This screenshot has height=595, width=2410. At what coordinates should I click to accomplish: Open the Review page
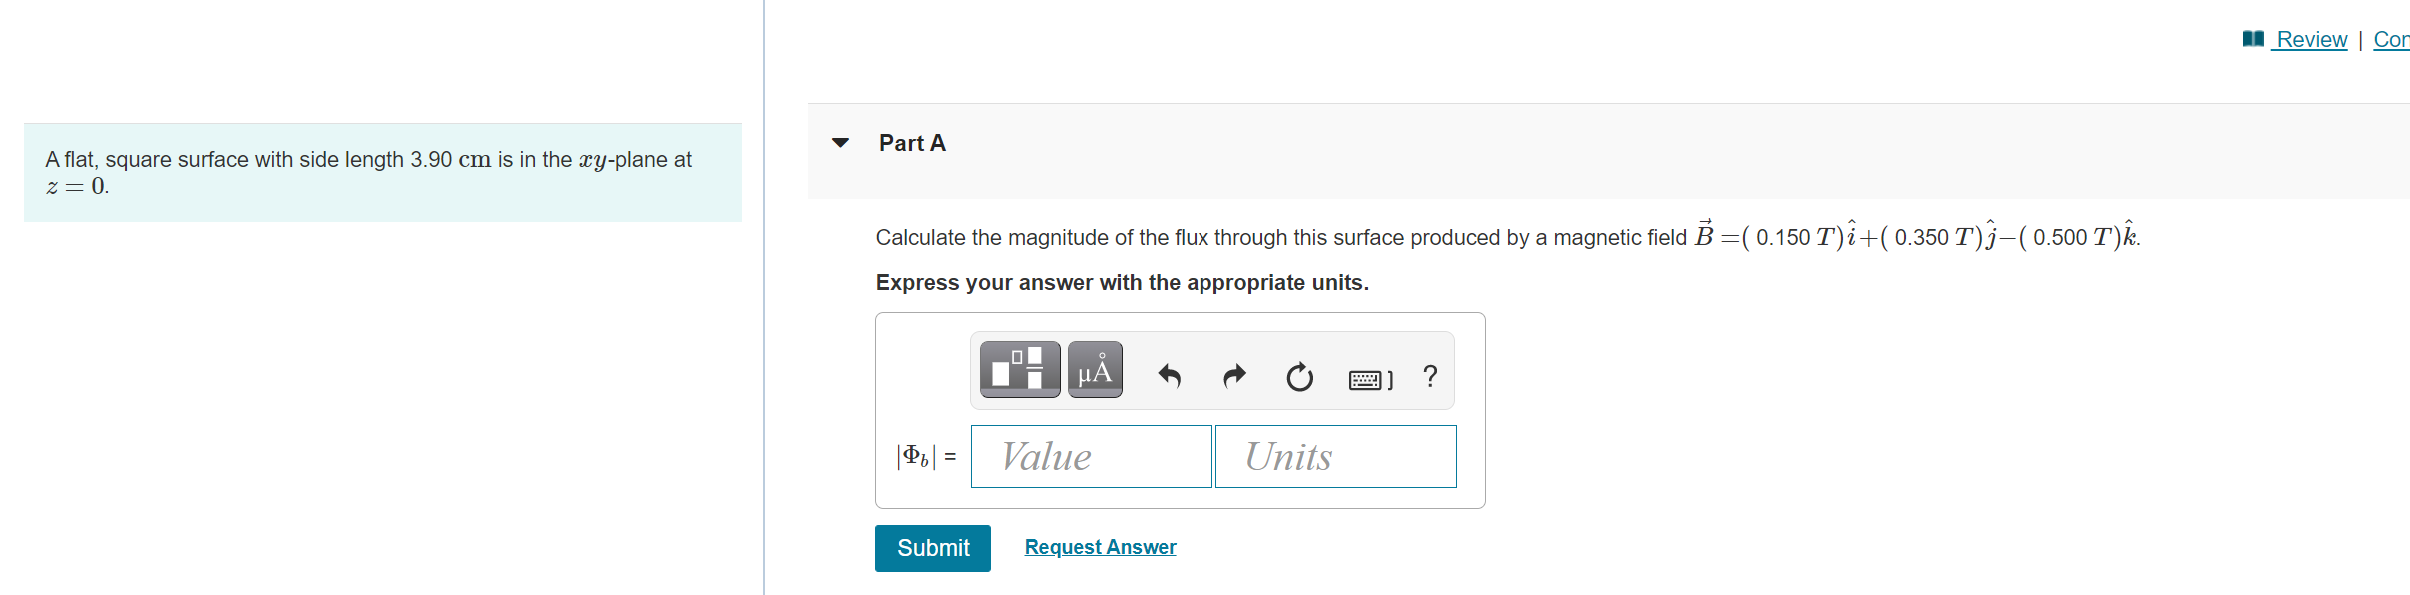tap(2310, 39)
